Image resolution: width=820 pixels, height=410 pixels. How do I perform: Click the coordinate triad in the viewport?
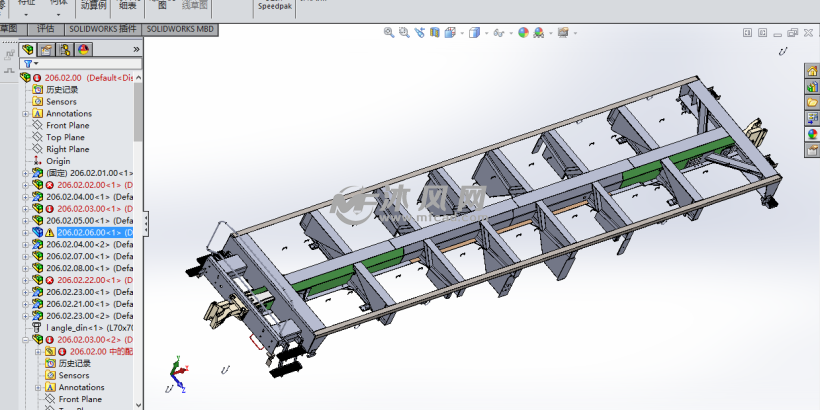[178, 374]
